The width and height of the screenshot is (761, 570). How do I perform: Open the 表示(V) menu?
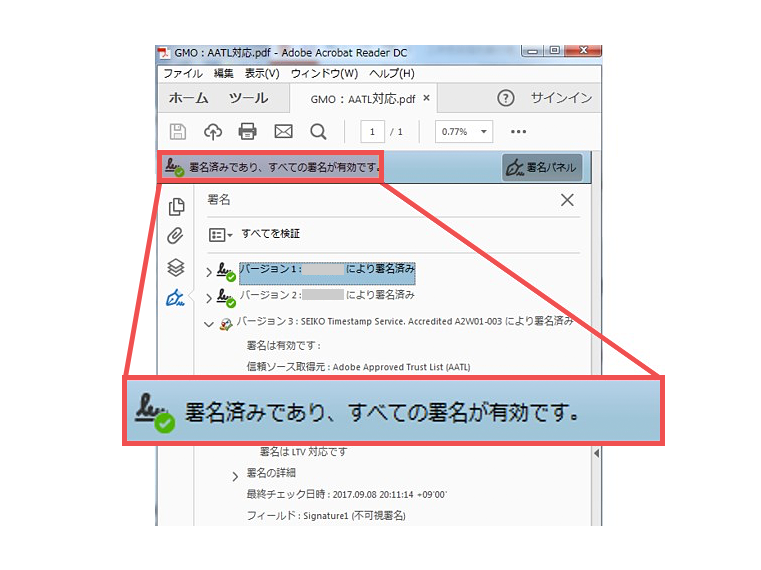(x=262, y=73)
